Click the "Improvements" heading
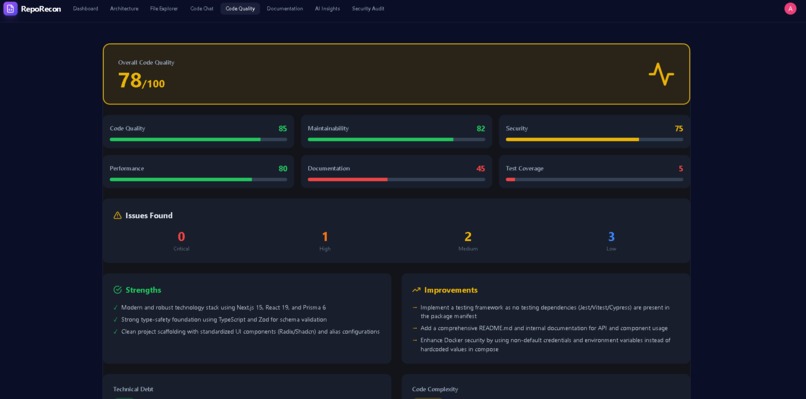The width and height of the screenshot is (806, 399). (x=451, y=290)
